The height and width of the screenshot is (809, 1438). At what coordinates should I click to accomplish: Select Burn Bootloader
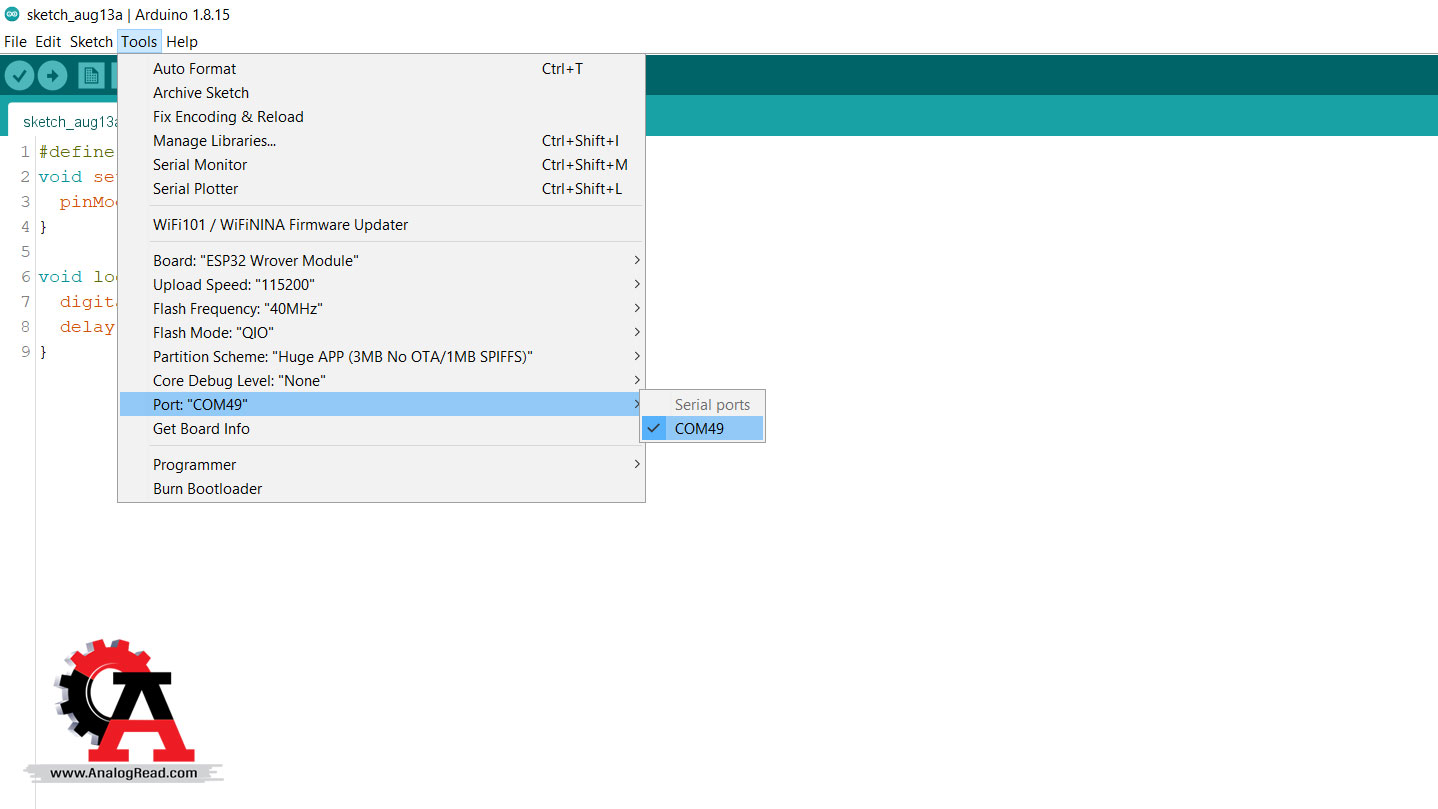click(x=381, y=489)
